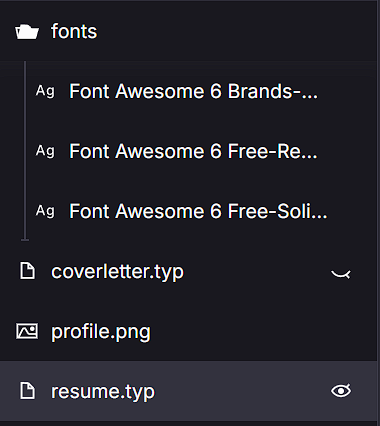Click the image icon beside profile.png

click(27, 331)
